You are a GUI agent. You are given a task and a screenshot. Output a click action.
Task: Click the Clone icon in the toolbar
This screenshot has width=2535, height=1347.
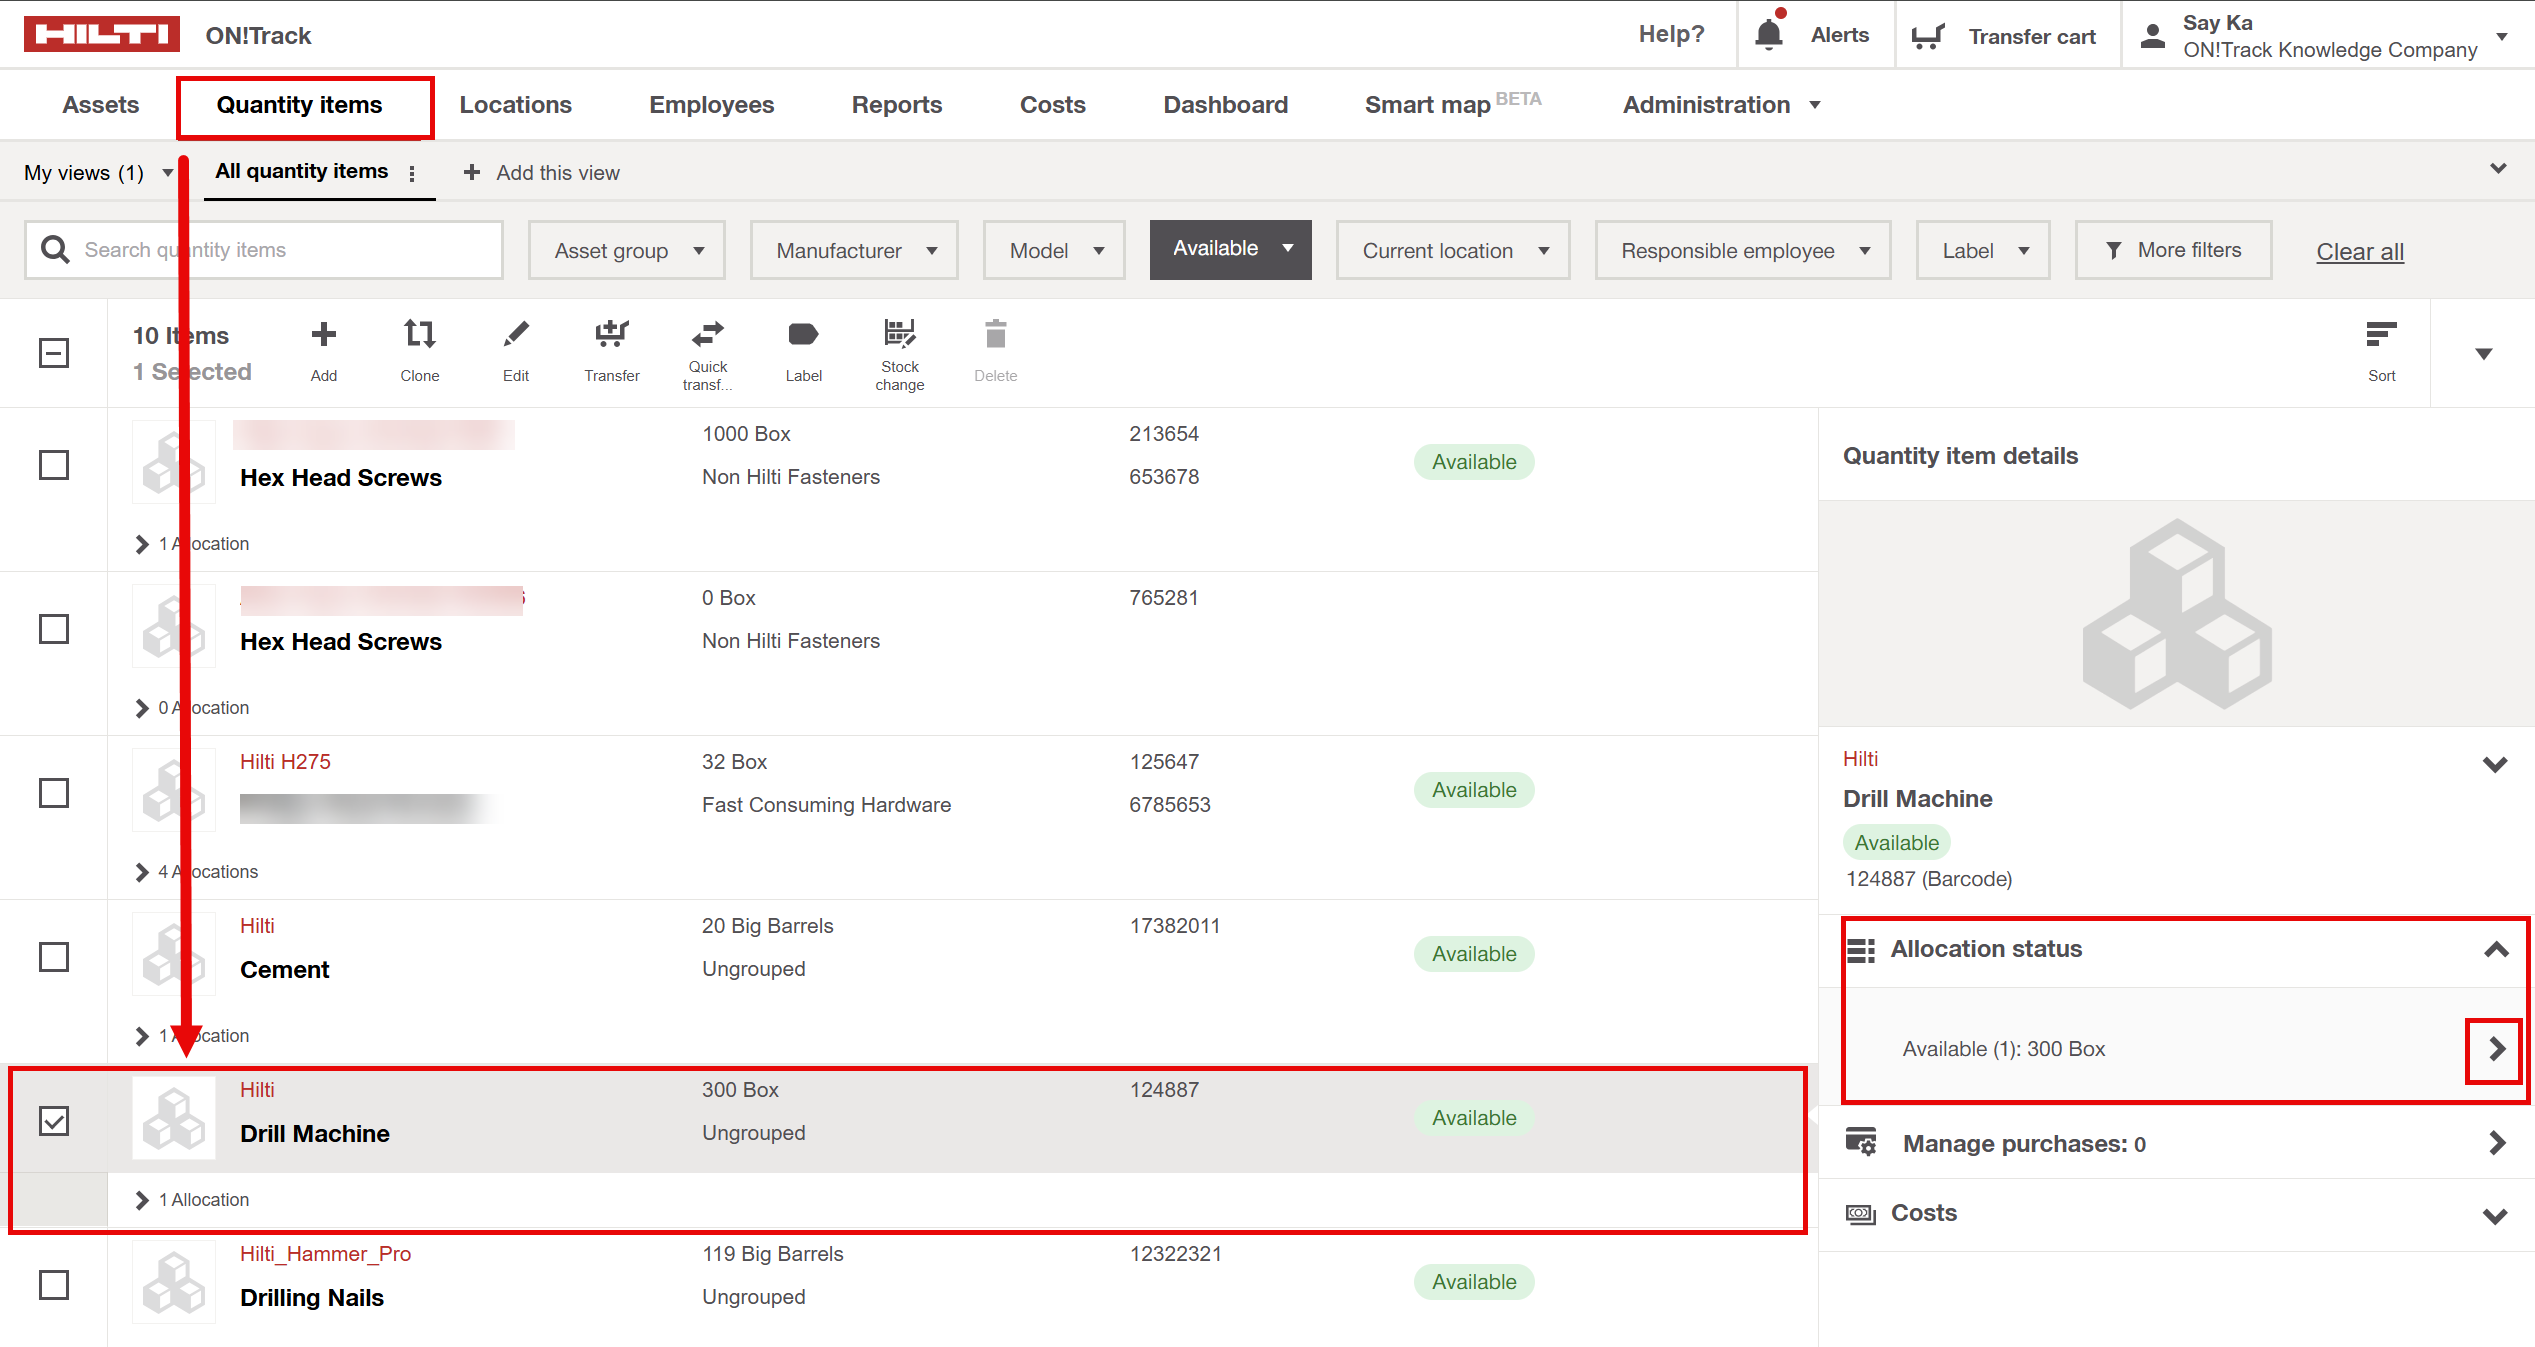pyautogui.click(x=418, y=334)
